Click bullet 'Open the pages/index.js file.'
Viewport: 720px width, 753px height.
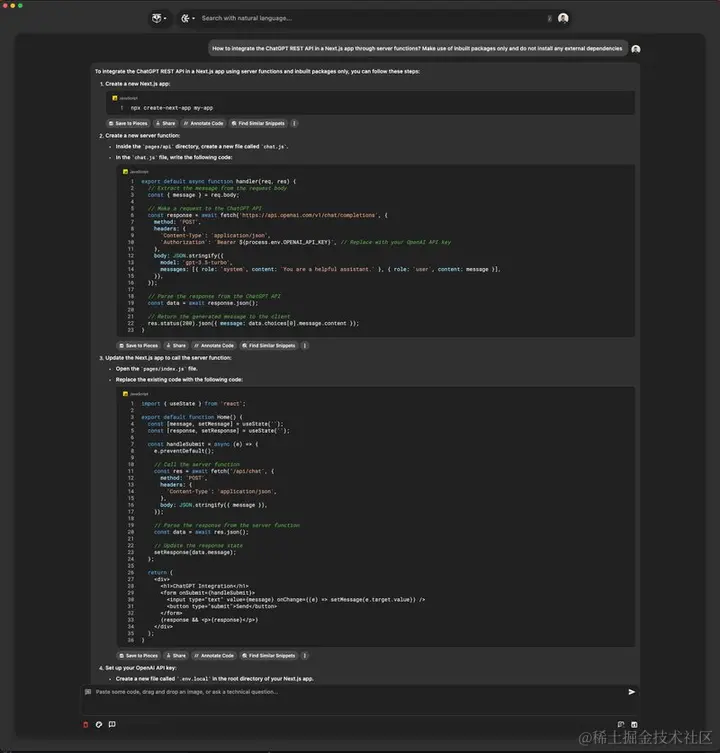click(157, 369)
